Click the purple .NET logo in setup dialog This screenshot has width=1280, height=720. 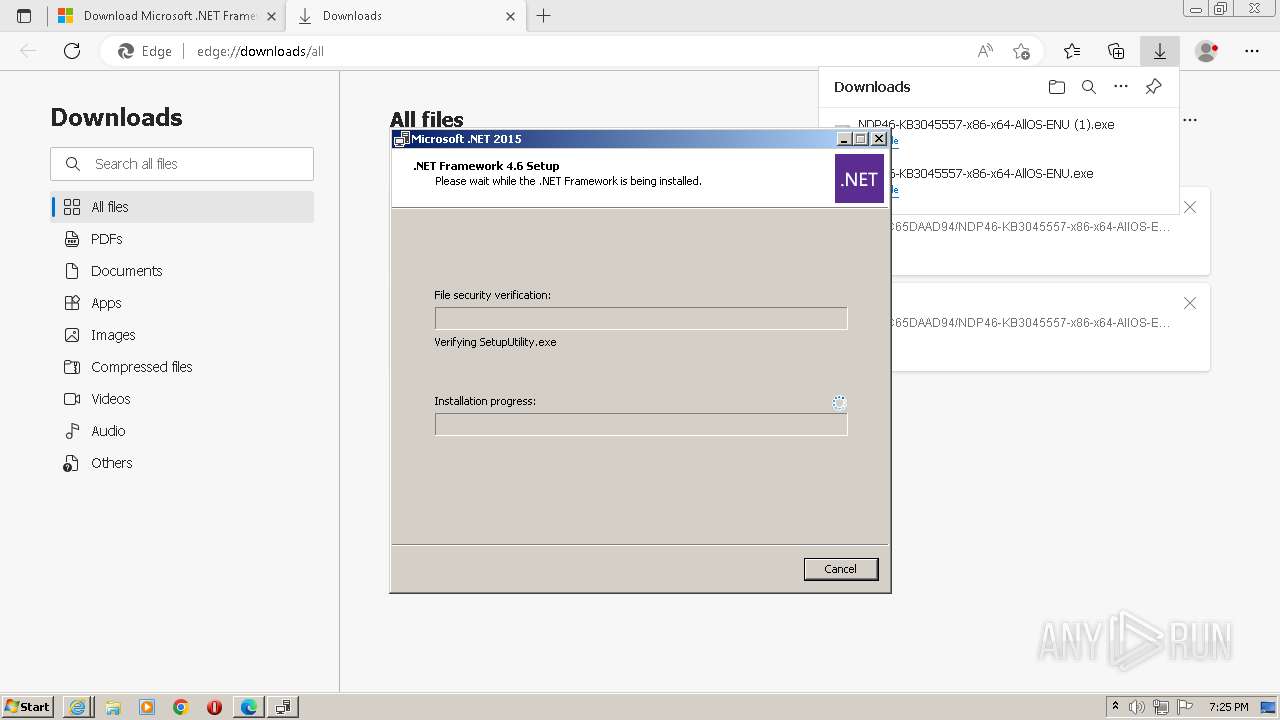859,179
